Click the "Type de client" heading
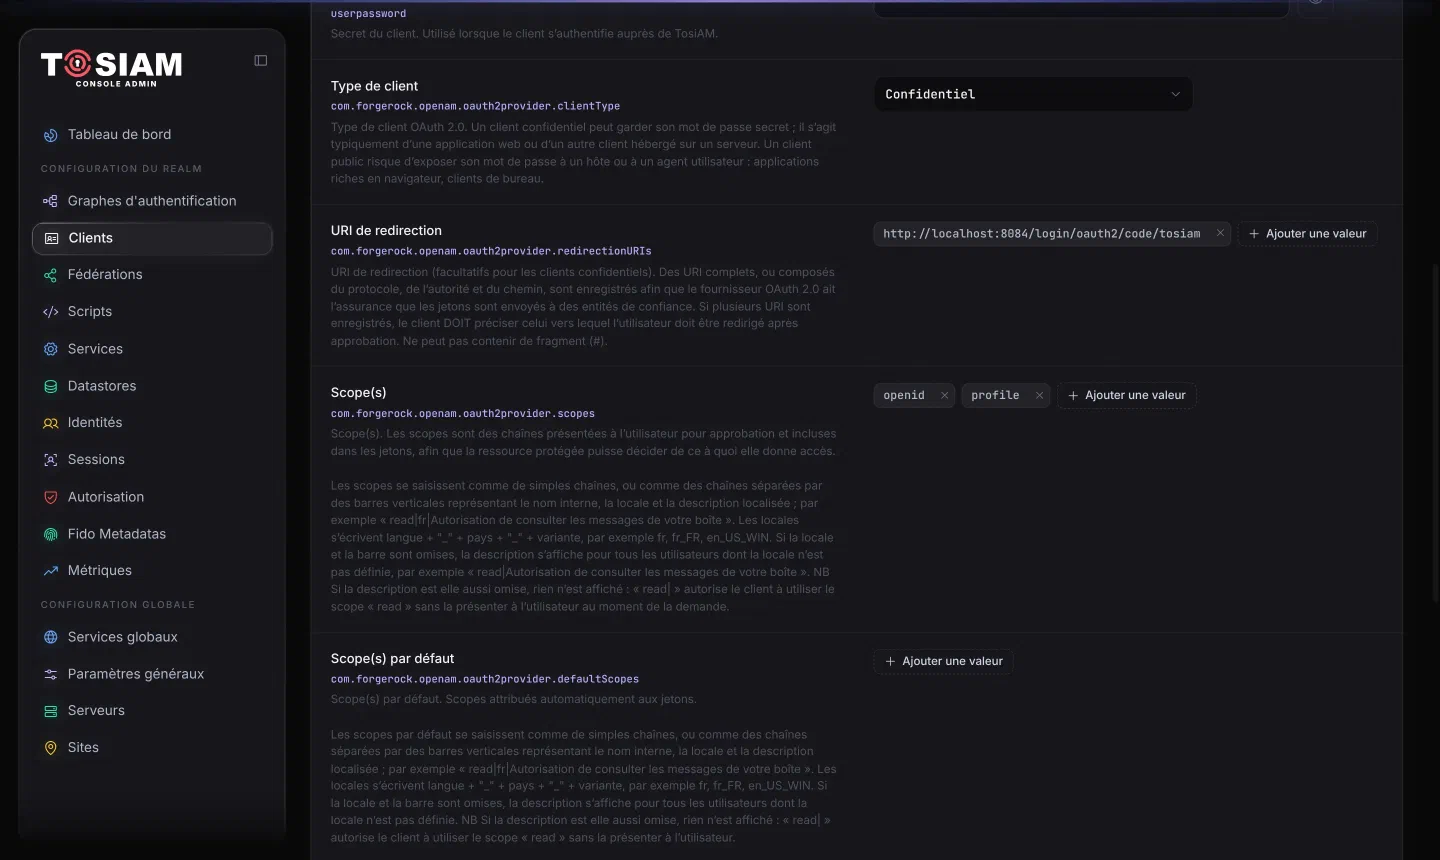Screen dimensions: 1440x860 point(374,86)
